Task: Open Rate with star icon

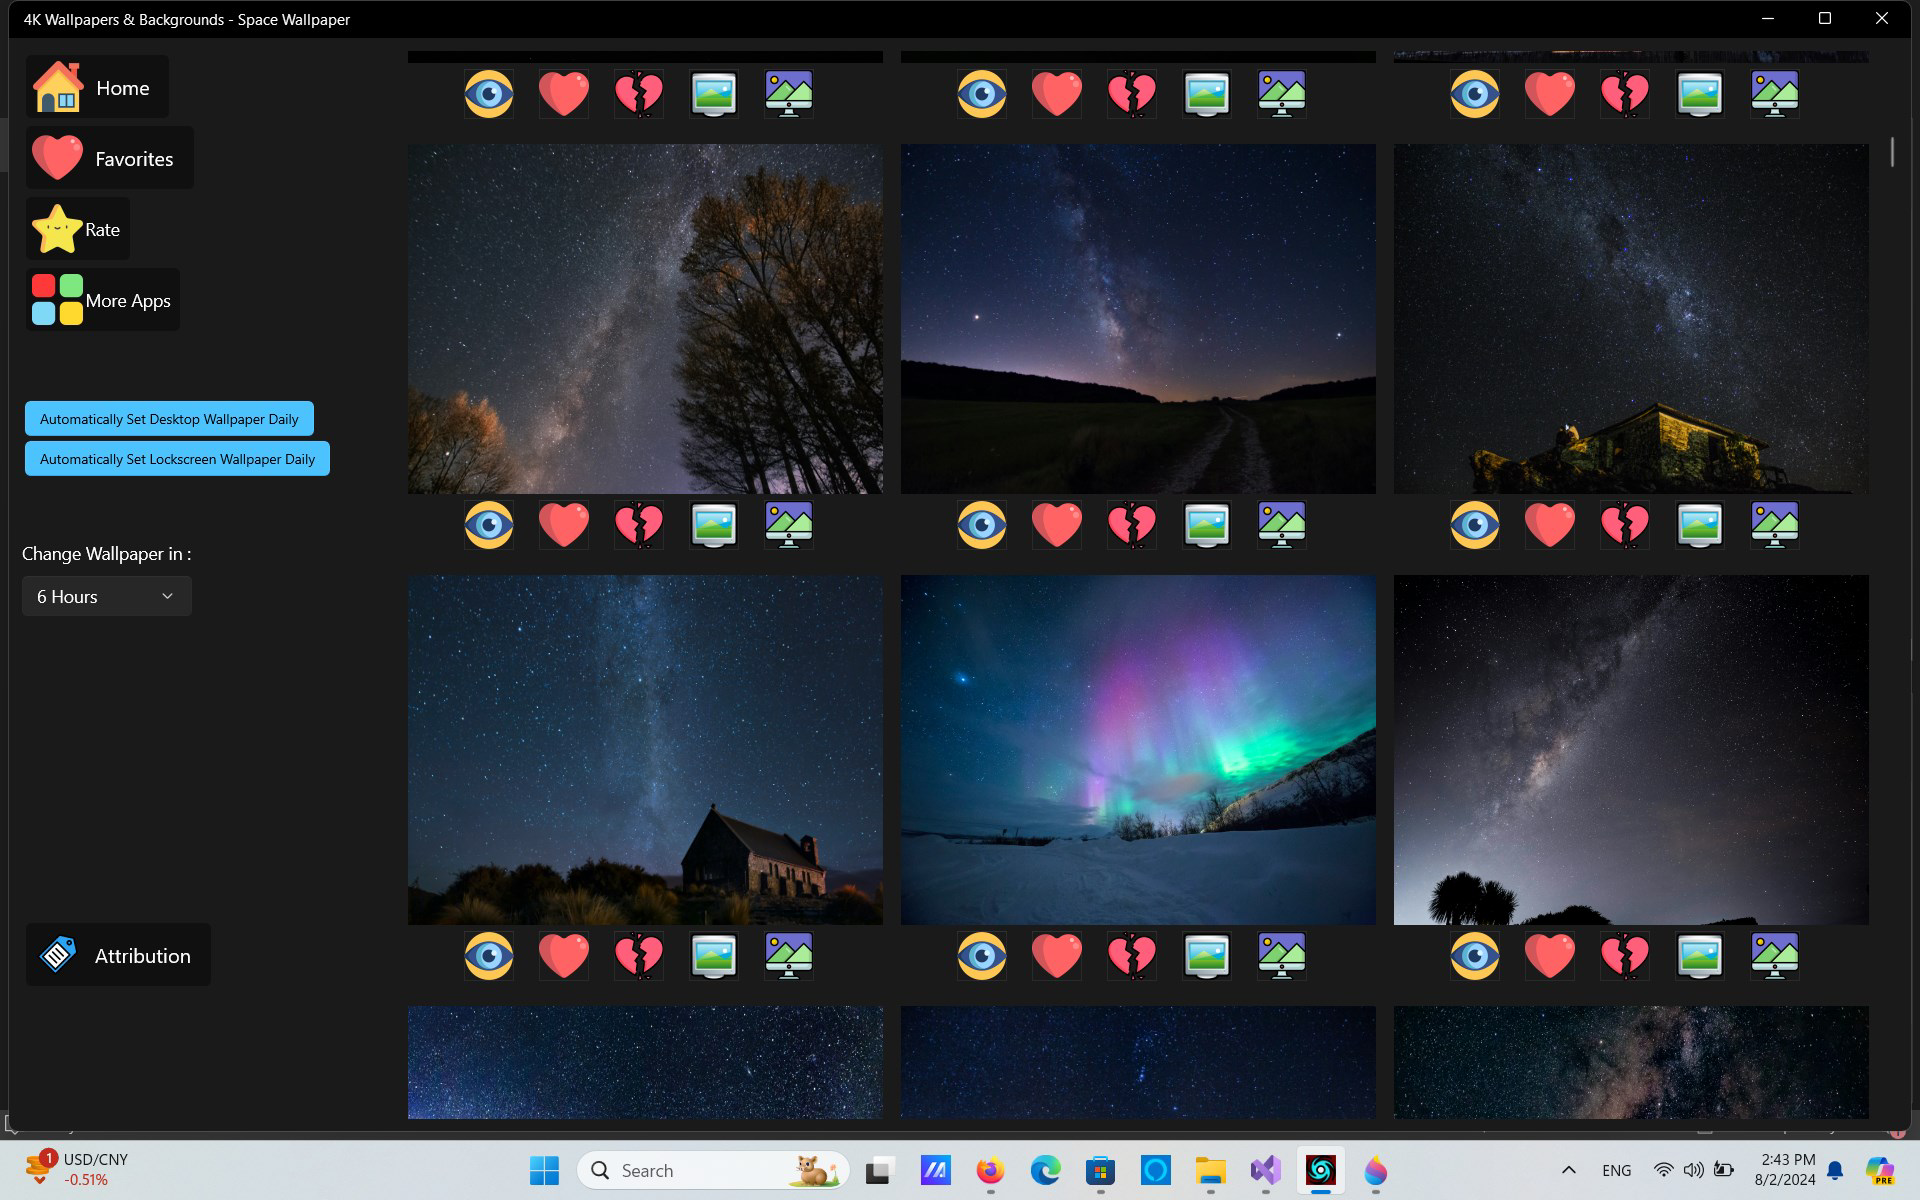Action: [78, 229]
